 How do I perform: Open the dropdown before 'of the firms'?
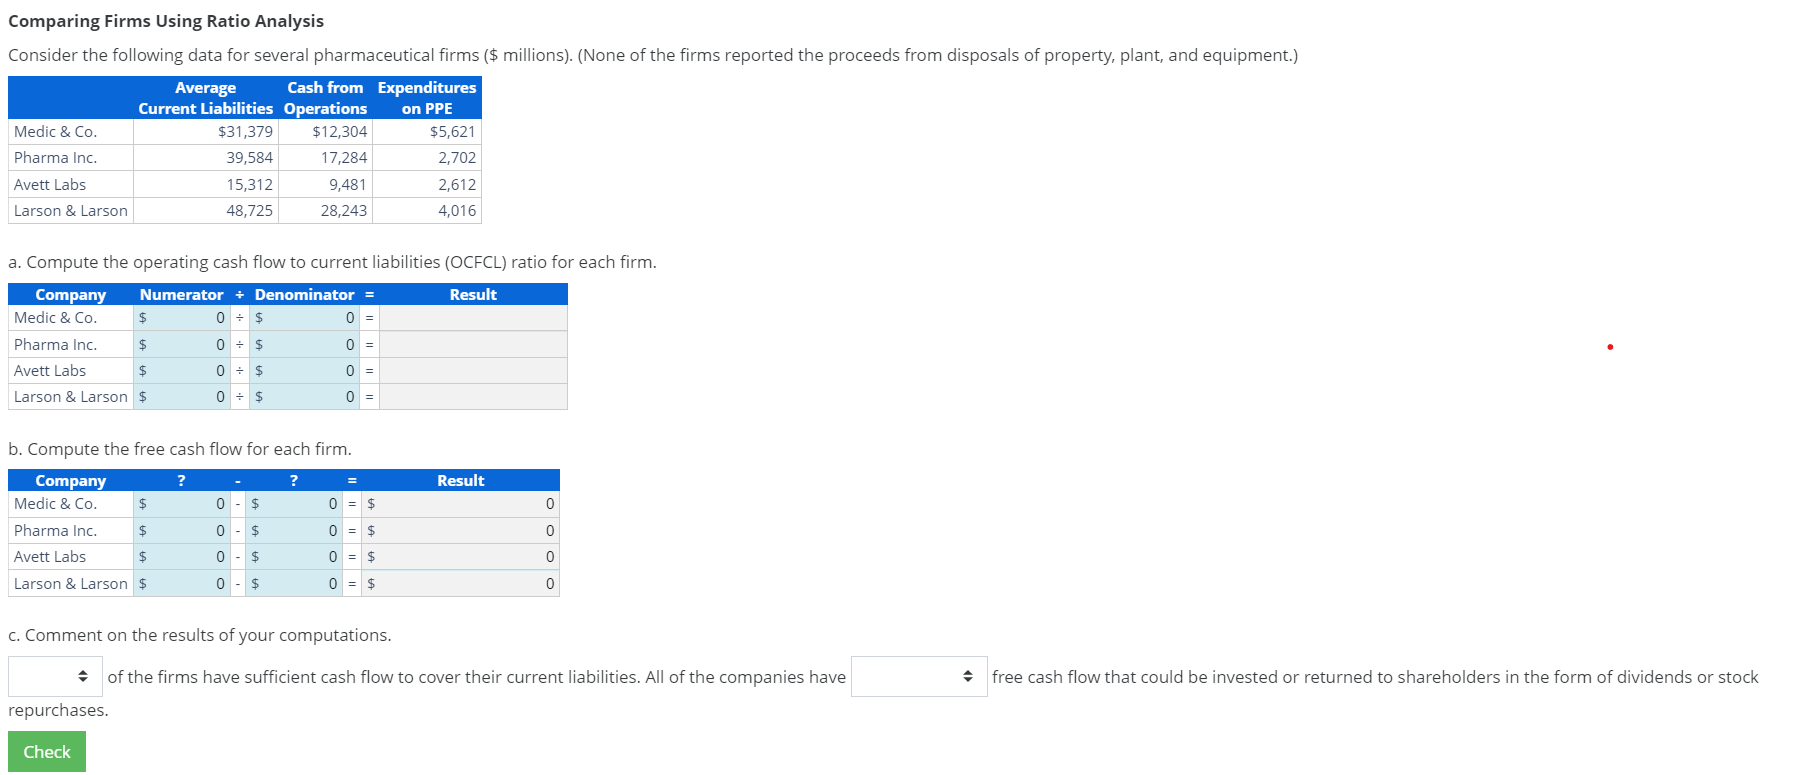55,676
